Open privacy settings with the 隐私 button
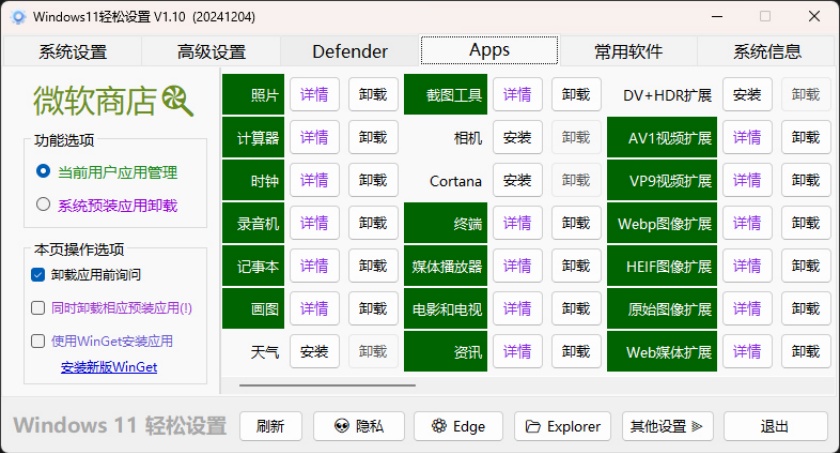840x453 pixels. [x=358, y=426]
